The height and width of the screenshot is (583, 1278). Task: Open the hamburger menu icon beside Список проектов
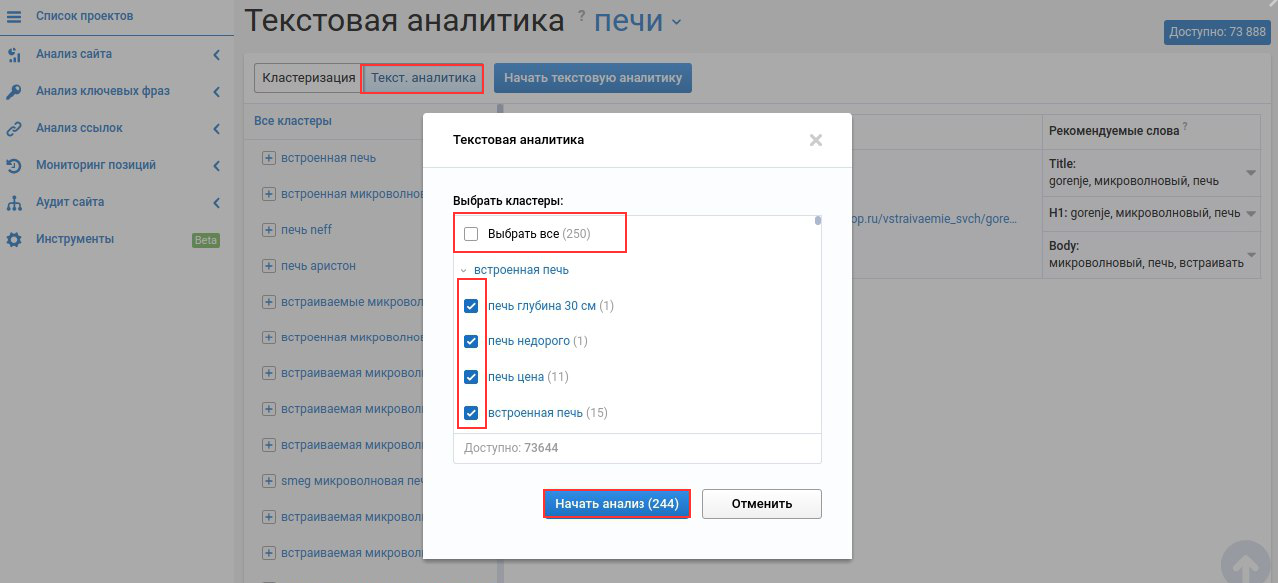click(x=14, y=17)
